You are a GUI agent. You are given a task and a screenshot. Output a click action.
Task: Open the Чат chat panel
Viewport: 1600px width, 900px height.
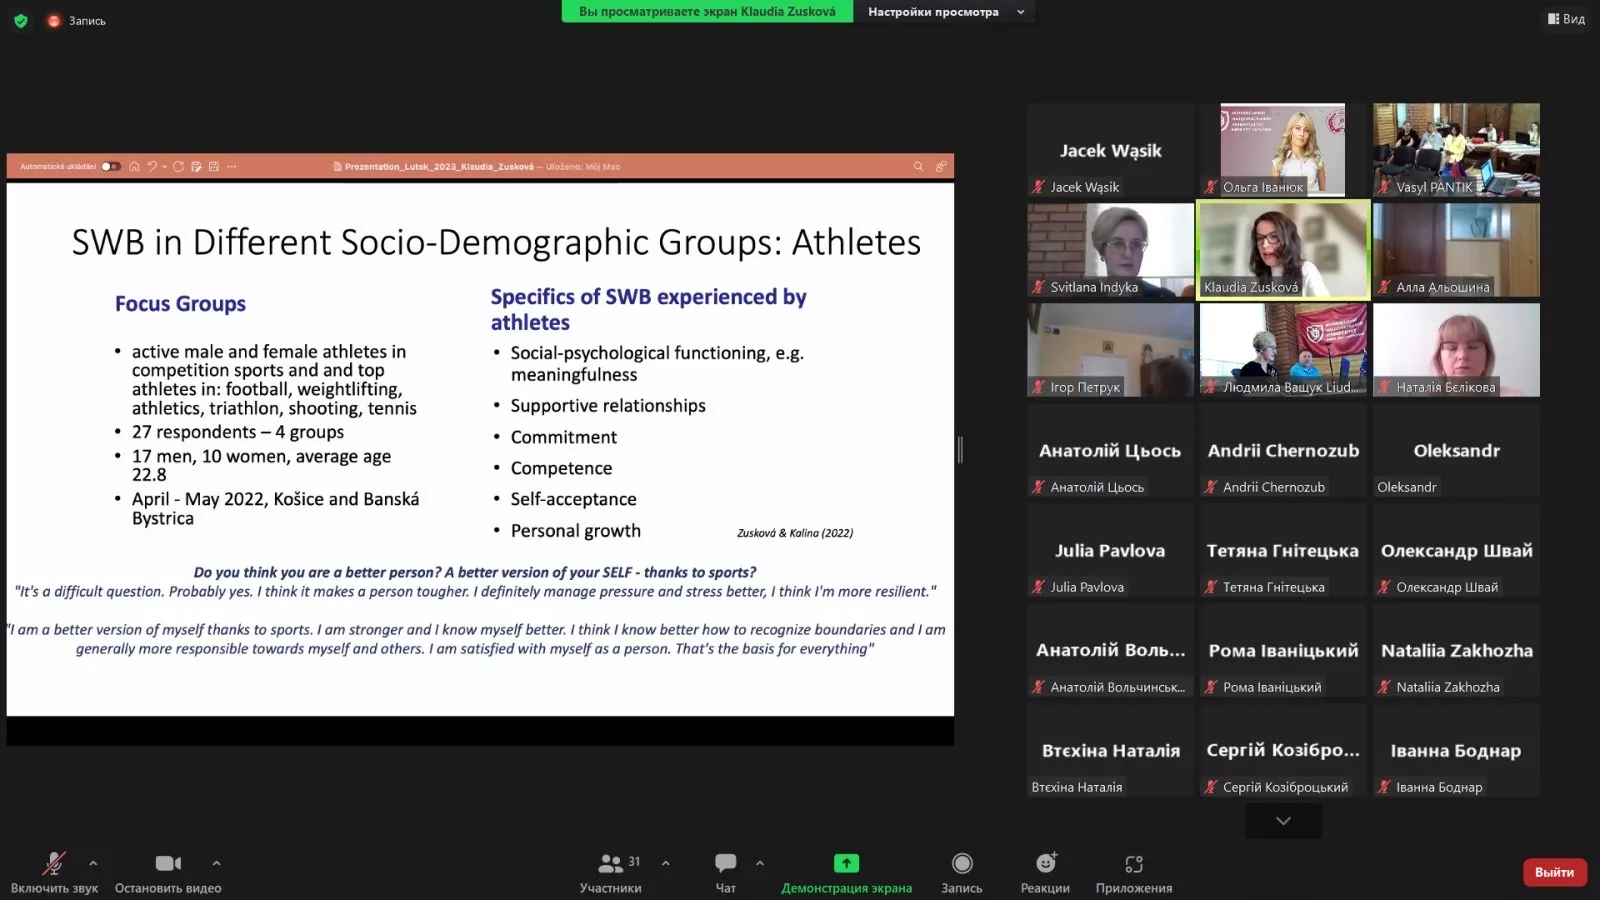pyautogui.click(x=725, y=864)
